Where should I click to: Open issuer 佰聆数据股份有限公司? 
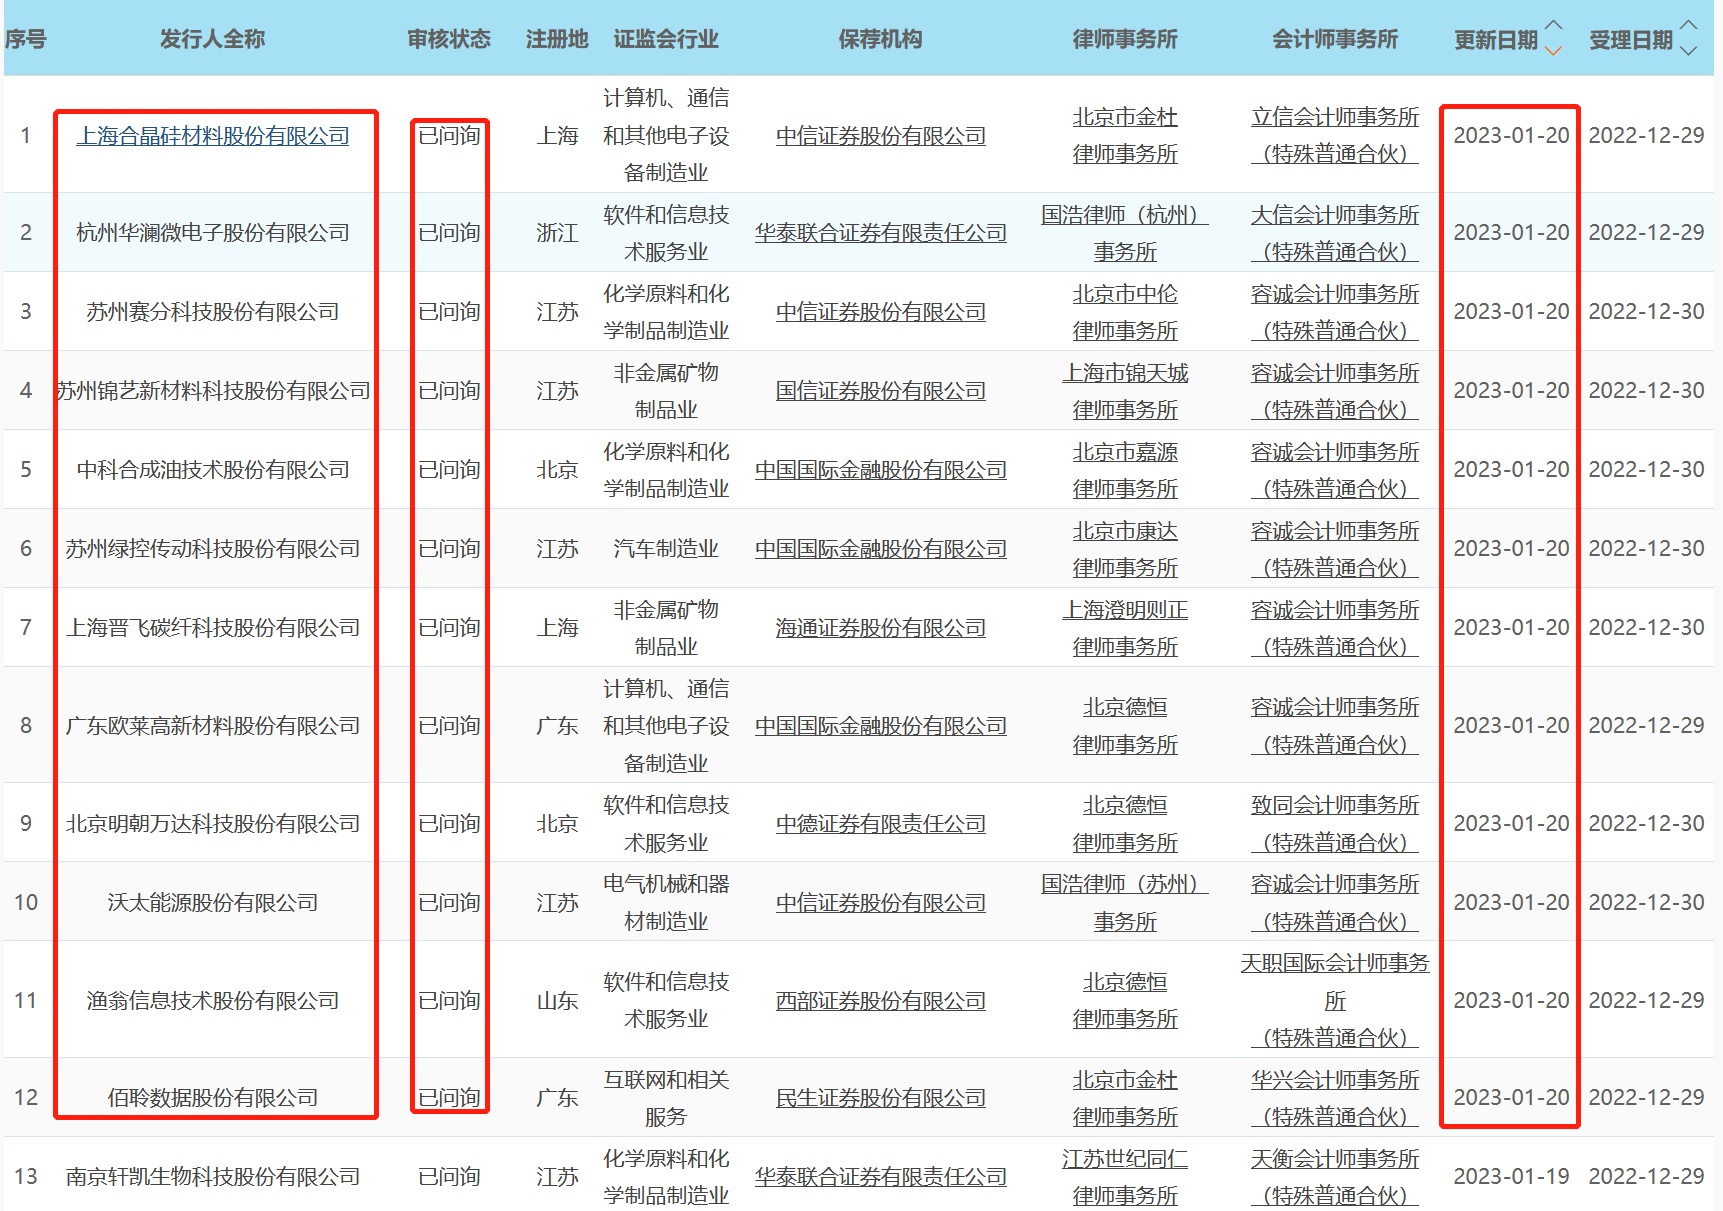point(213,1098)
